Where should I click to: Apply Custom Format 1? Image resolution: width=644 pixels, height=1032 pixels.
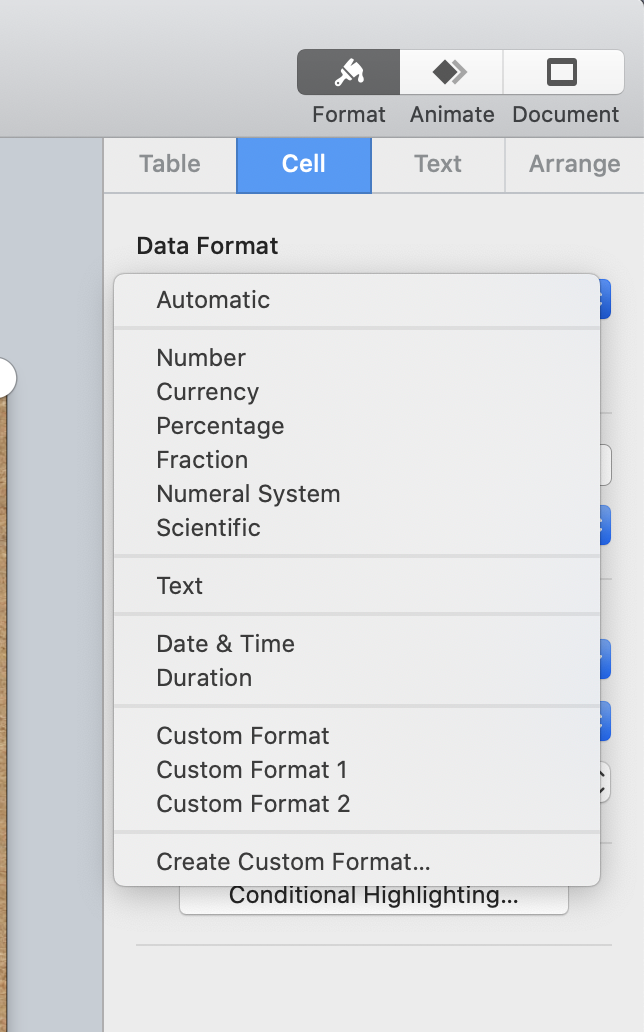(x=252, y=770)
